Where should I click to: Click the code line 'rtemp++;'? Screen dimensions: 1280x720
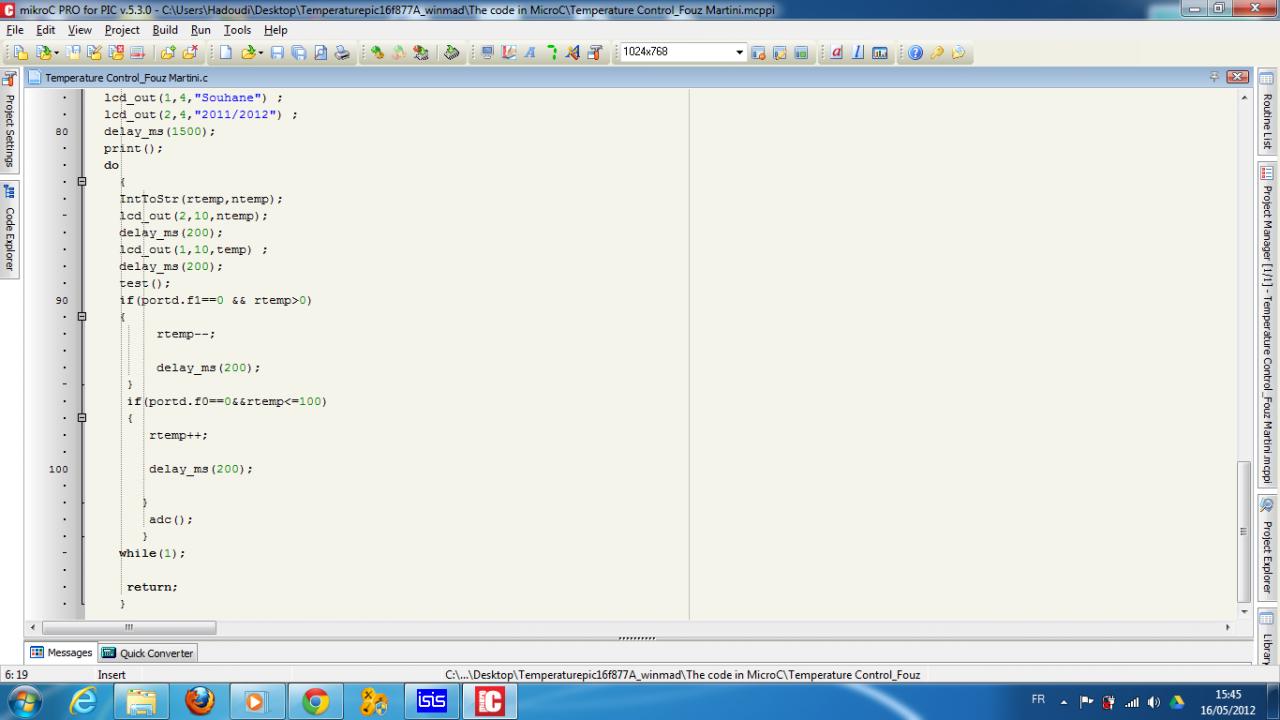pos(179,435)
